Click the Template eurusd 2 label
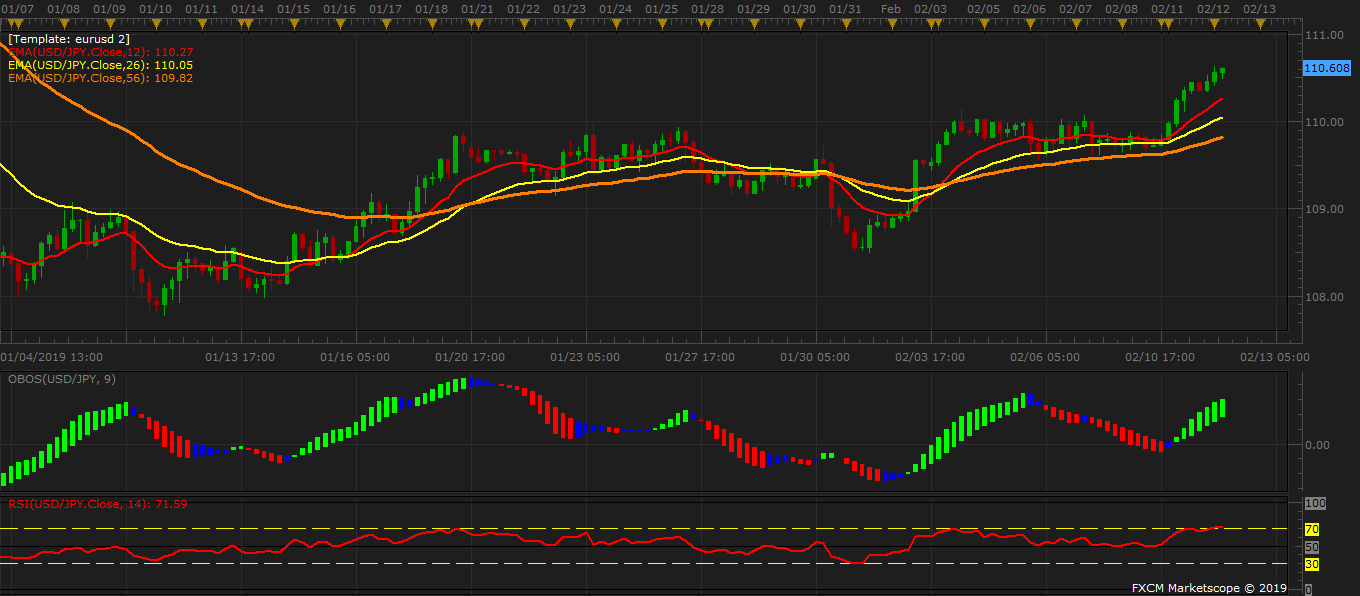The width and height of the screenshot is (1360, 596). click(x=68, y=38)
